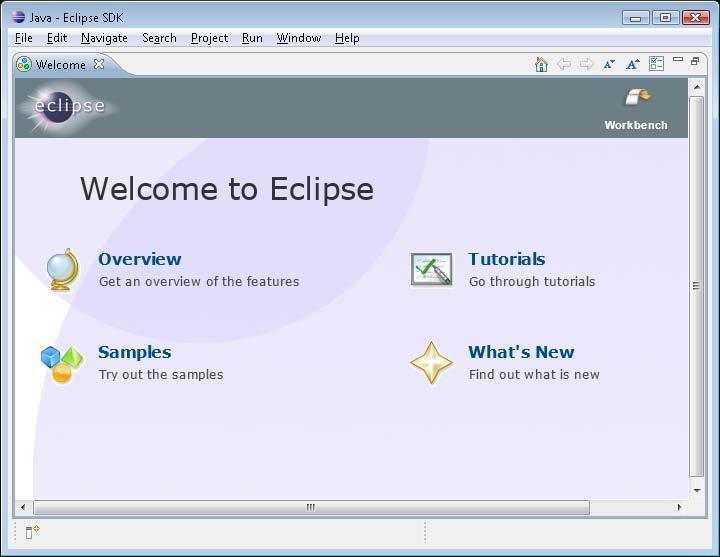Open the Navigate menu
This screenshot has height=557, width=720.
(104, 38)
